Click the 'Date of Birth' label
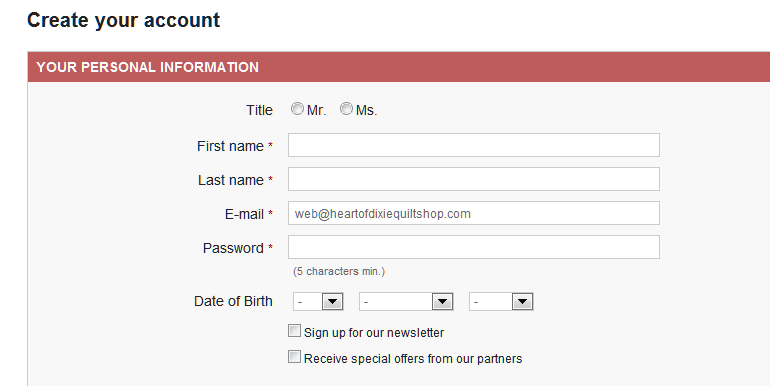 233,301
